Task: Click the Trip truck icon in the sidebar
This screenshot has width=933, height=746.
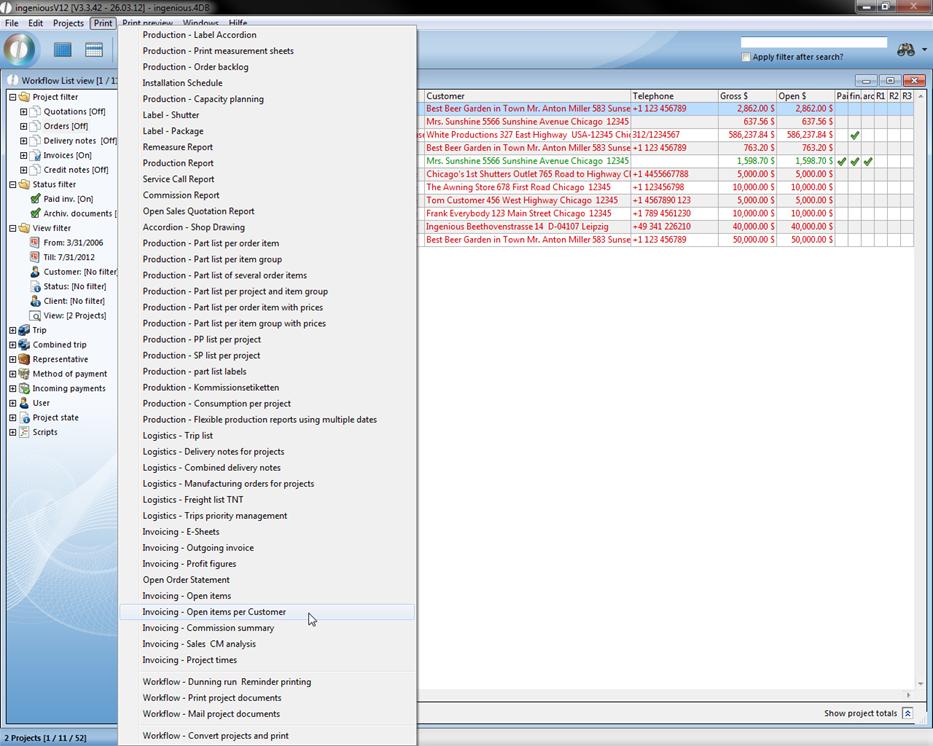Action: pos(25,330)
